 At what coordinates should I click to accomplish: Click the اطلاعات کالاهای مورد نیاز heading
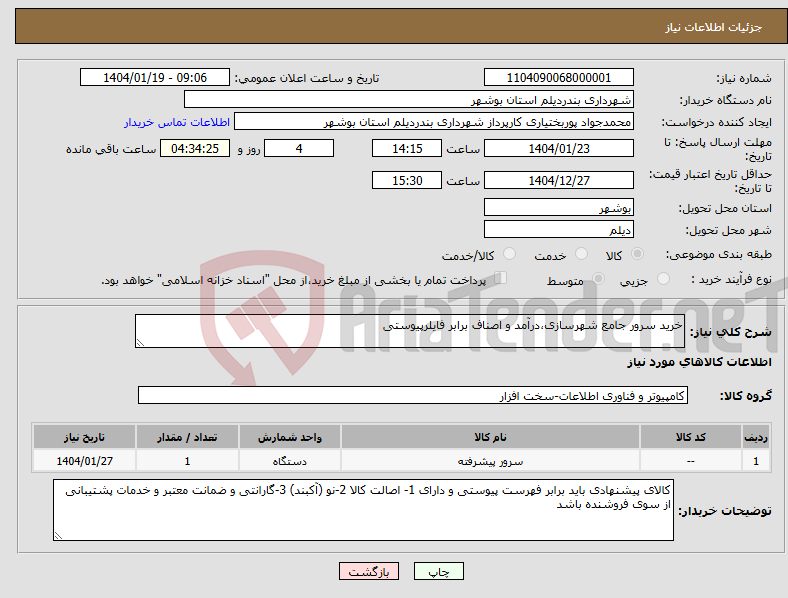699,362
